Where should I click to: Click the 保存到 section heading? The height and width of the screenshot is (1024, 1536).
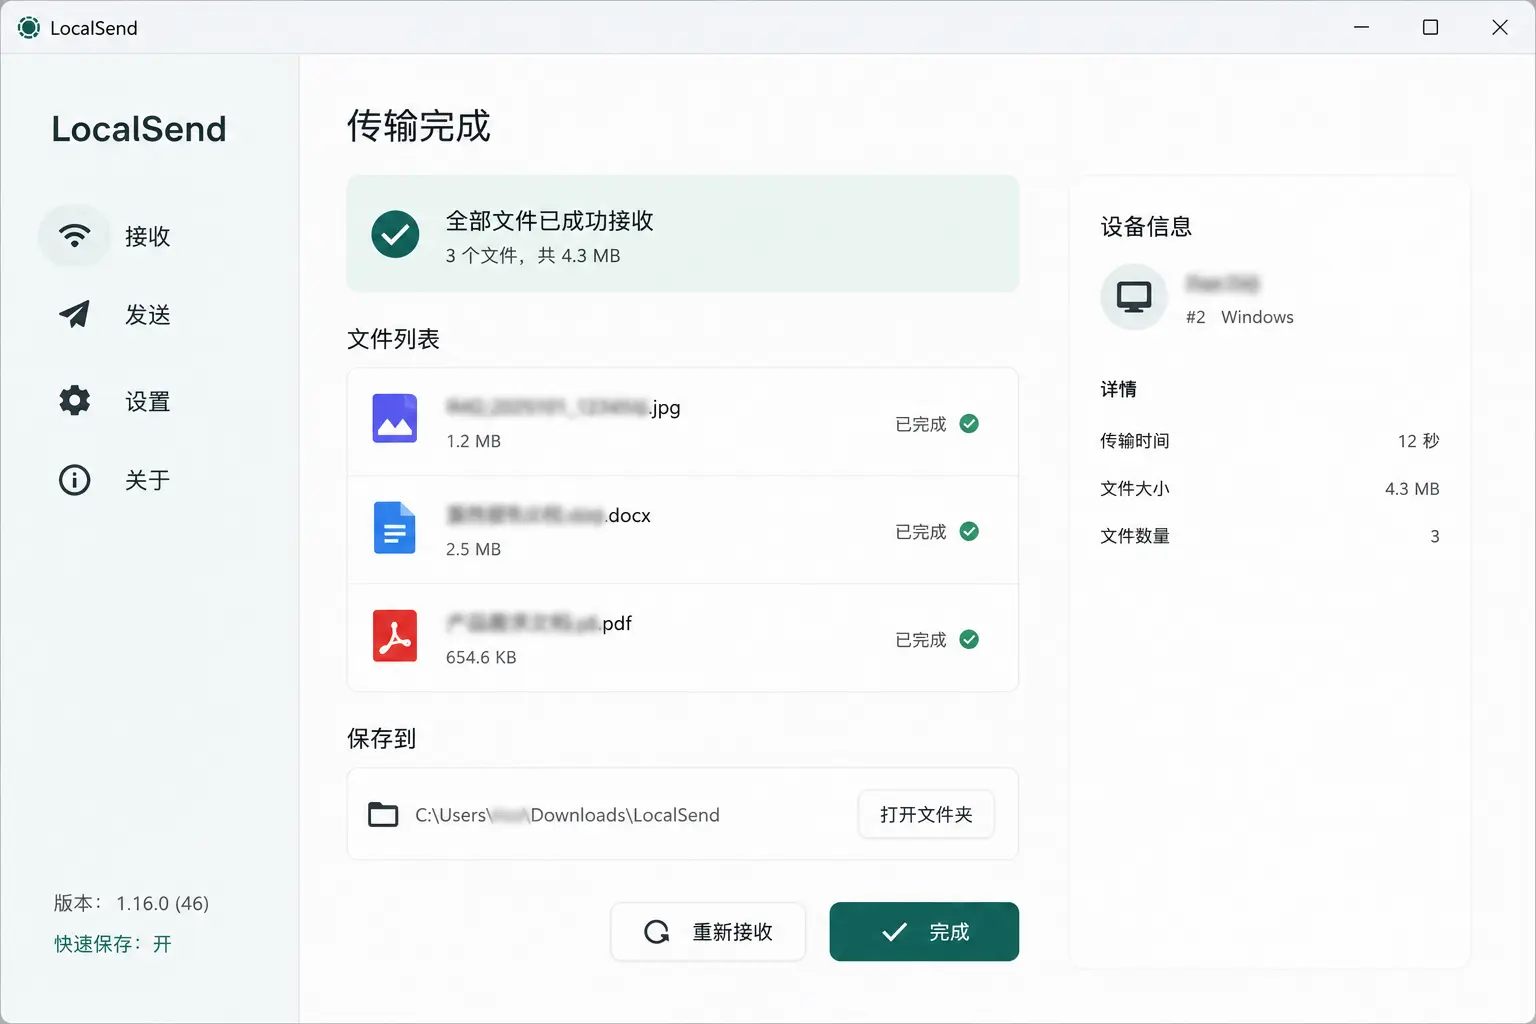click(381, 739)
